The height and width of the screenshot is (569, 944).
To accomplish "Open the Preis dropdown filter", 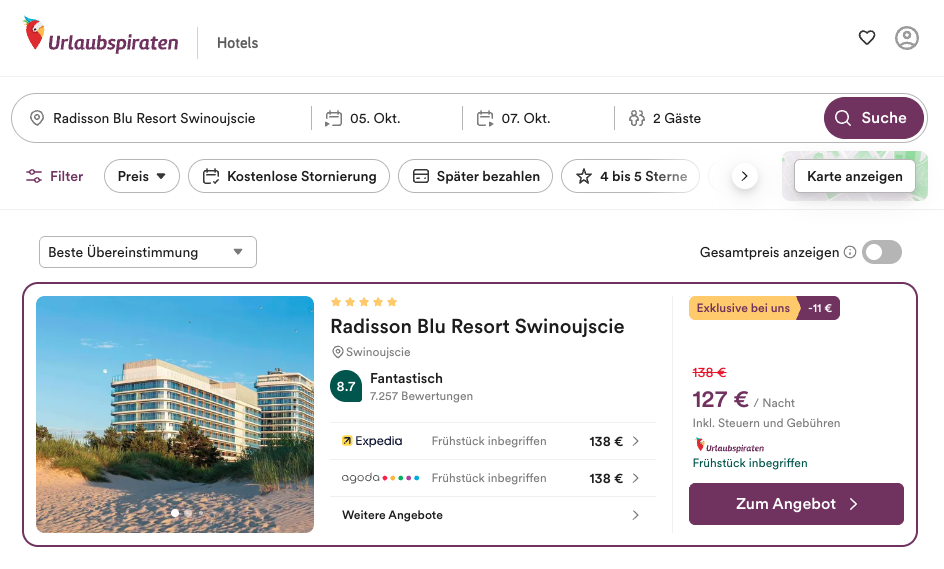I will 142,176.
